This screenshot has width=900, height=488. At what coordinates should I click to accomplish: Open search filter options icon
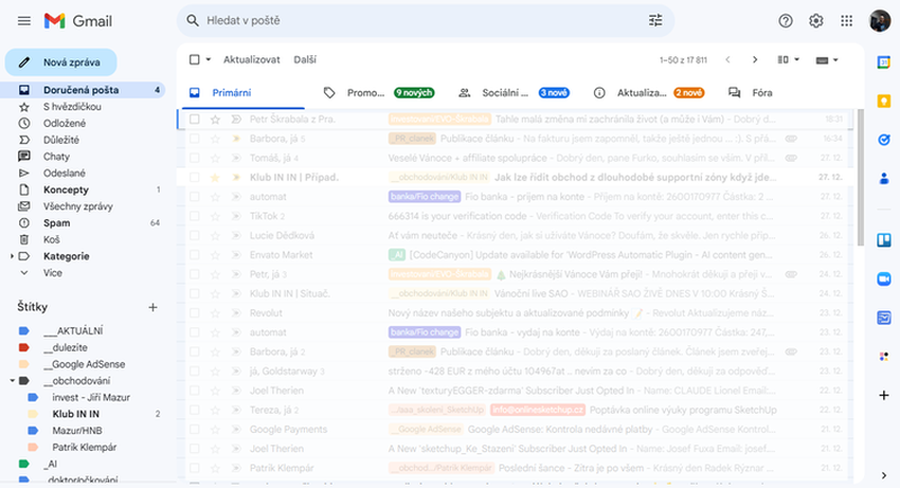coord(655,21)
